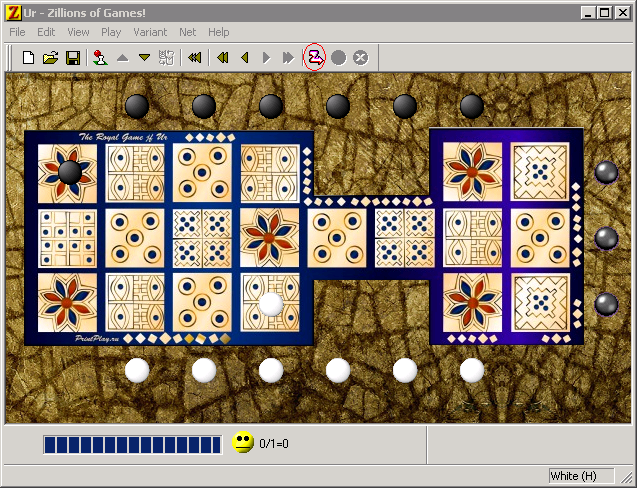The image size is (637, 488).
Task: Rewind to game start with the triple-arrow icon
Action: [195, 58]
